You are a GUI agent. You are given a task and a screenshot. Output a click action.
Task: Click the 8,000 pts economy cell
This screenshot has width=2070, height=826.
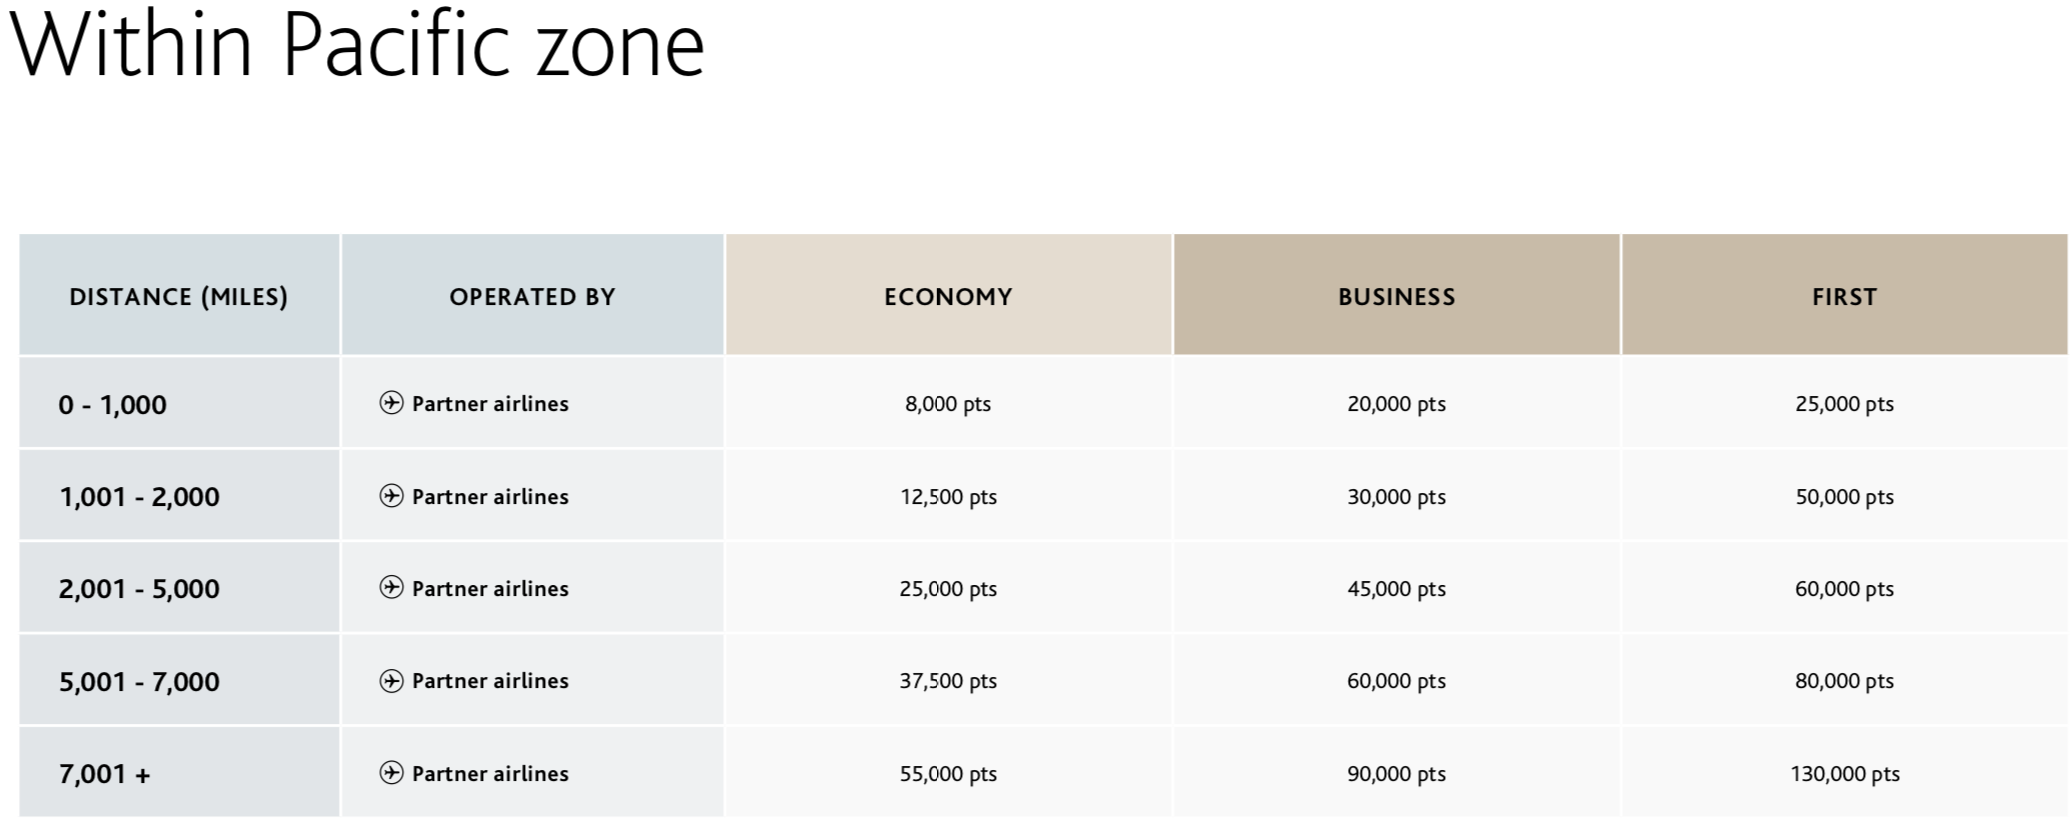pos(948,403)
